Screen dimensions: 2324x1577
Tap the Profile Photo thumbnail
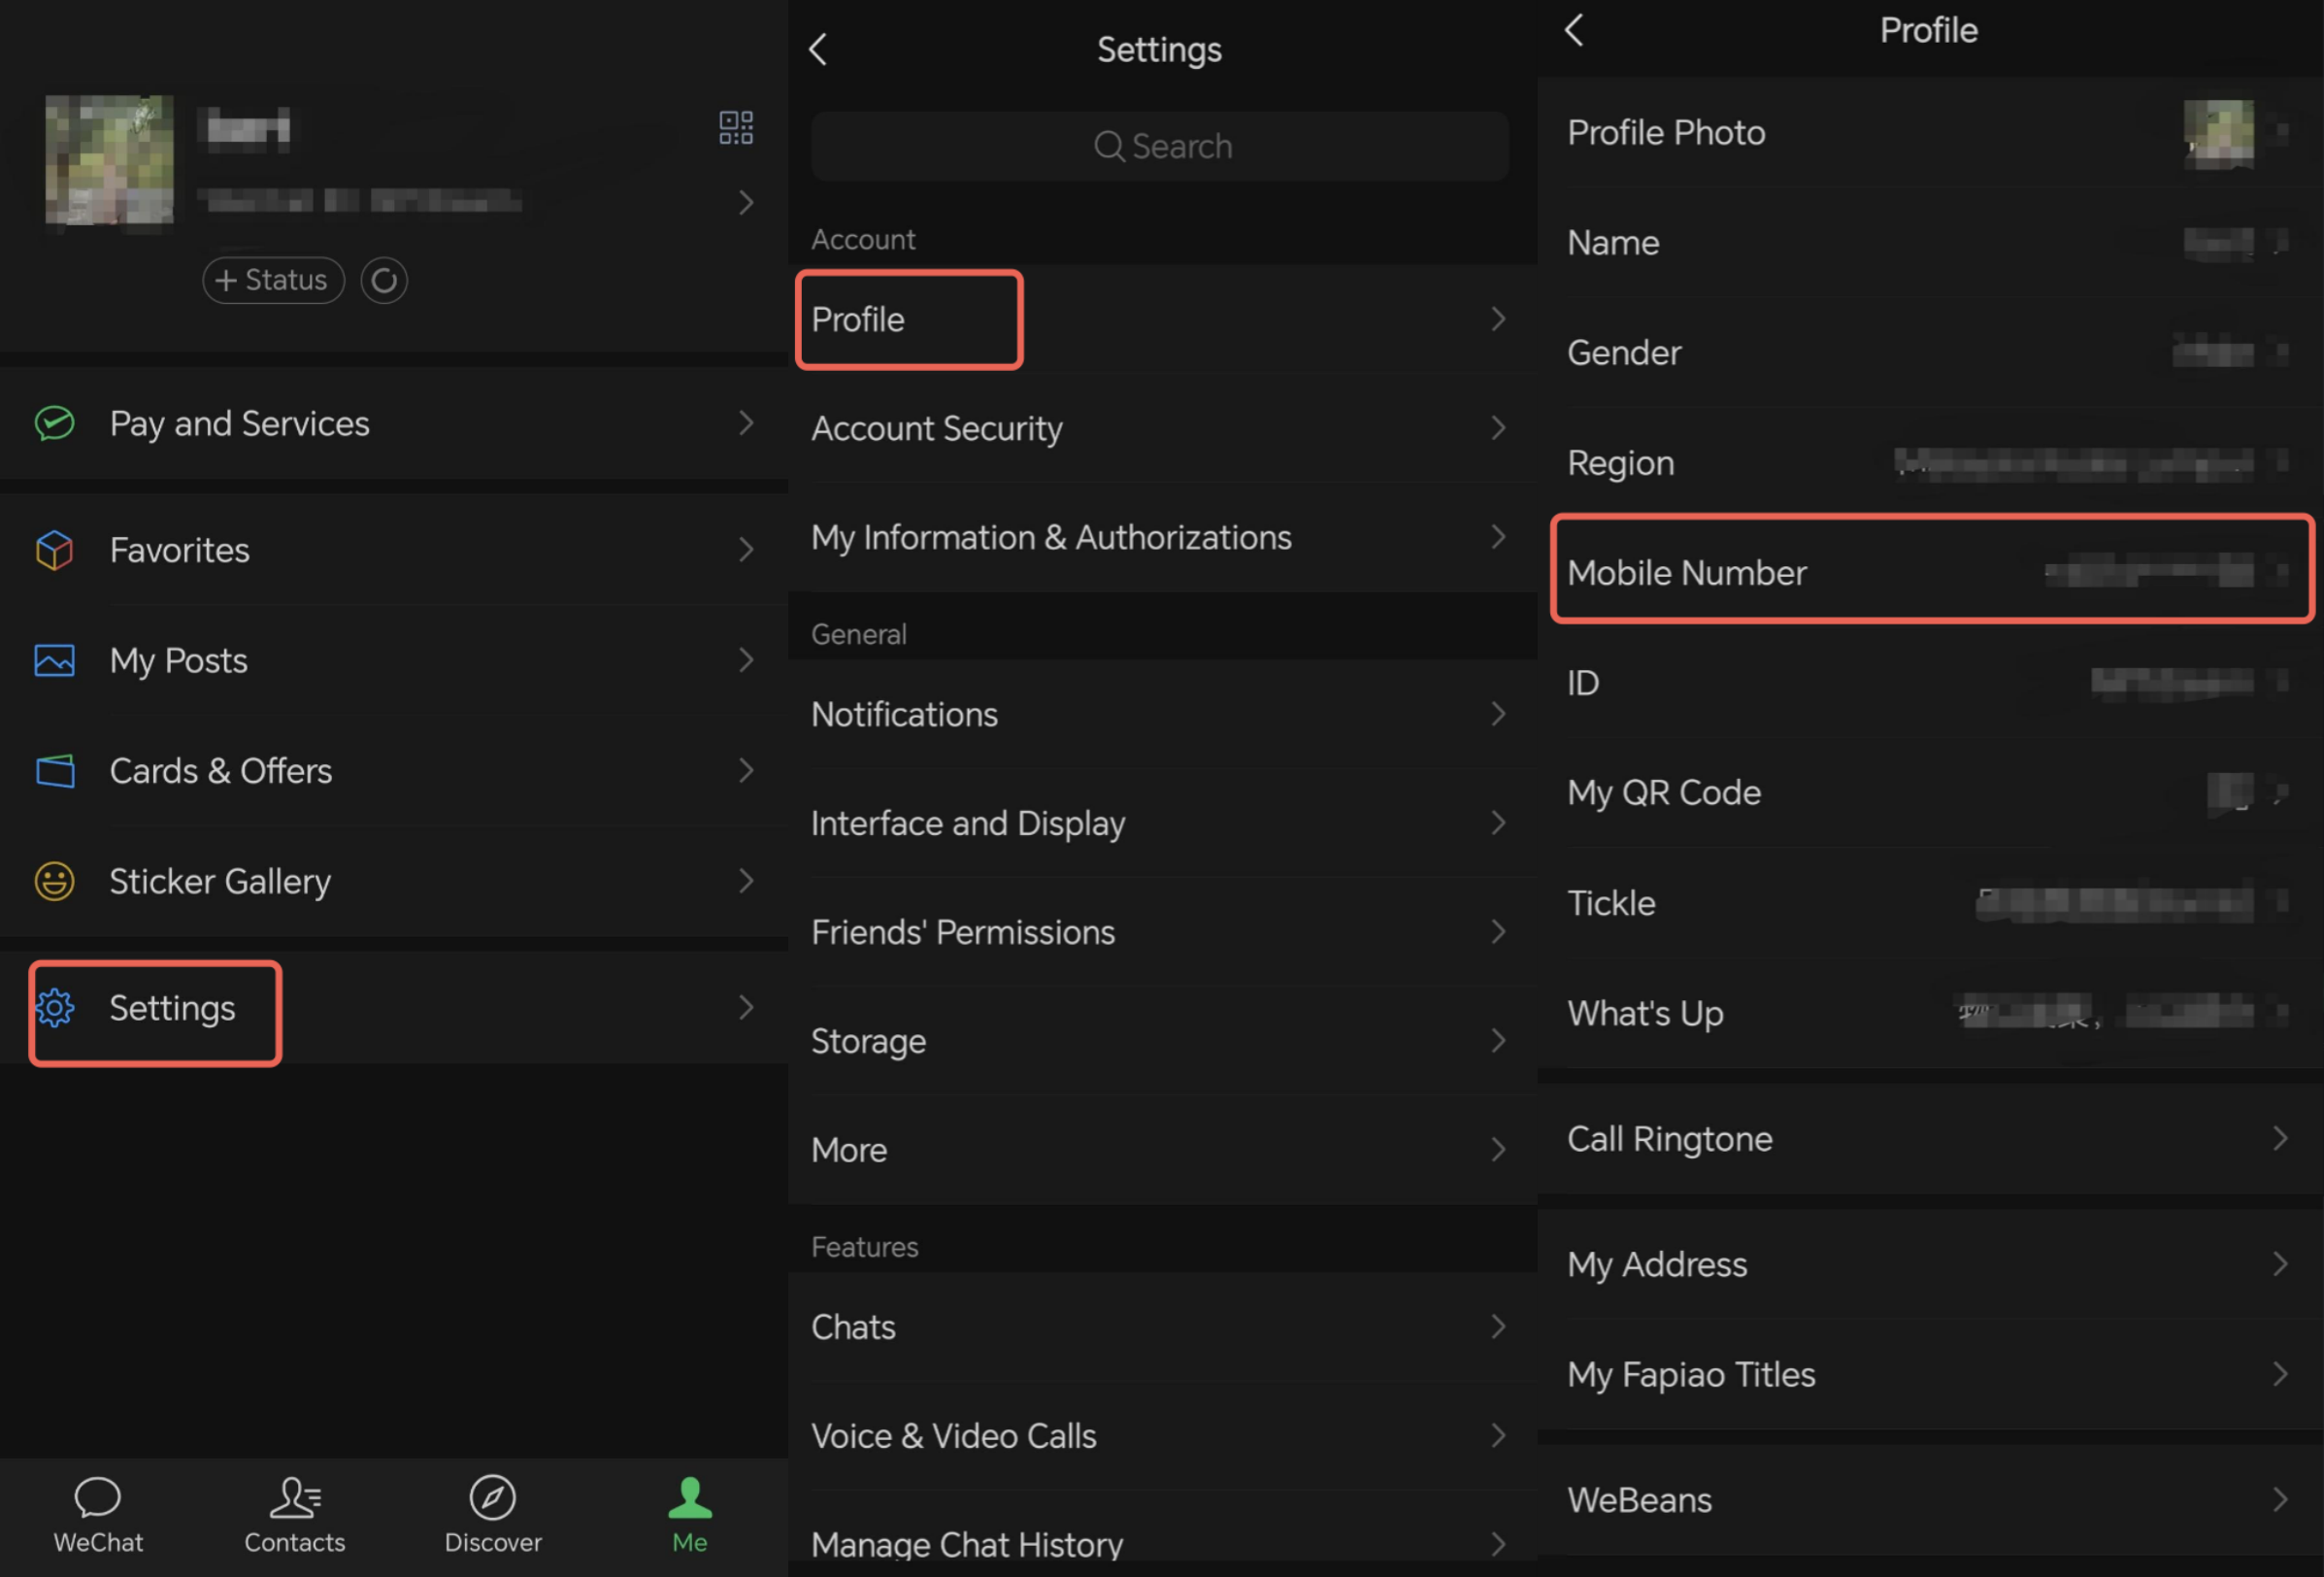(x=2218, y=133)
